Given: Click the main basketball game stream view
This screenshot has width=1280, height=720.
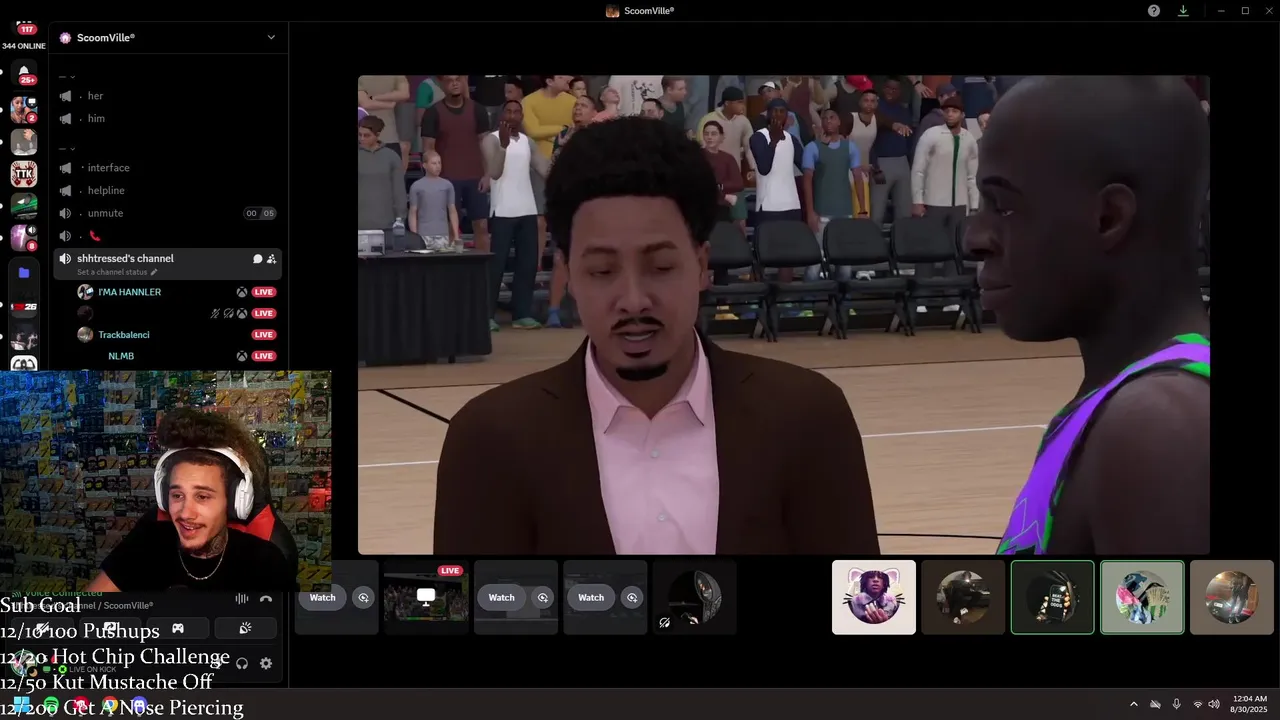Looking at the screenshot, I should 784,315.
